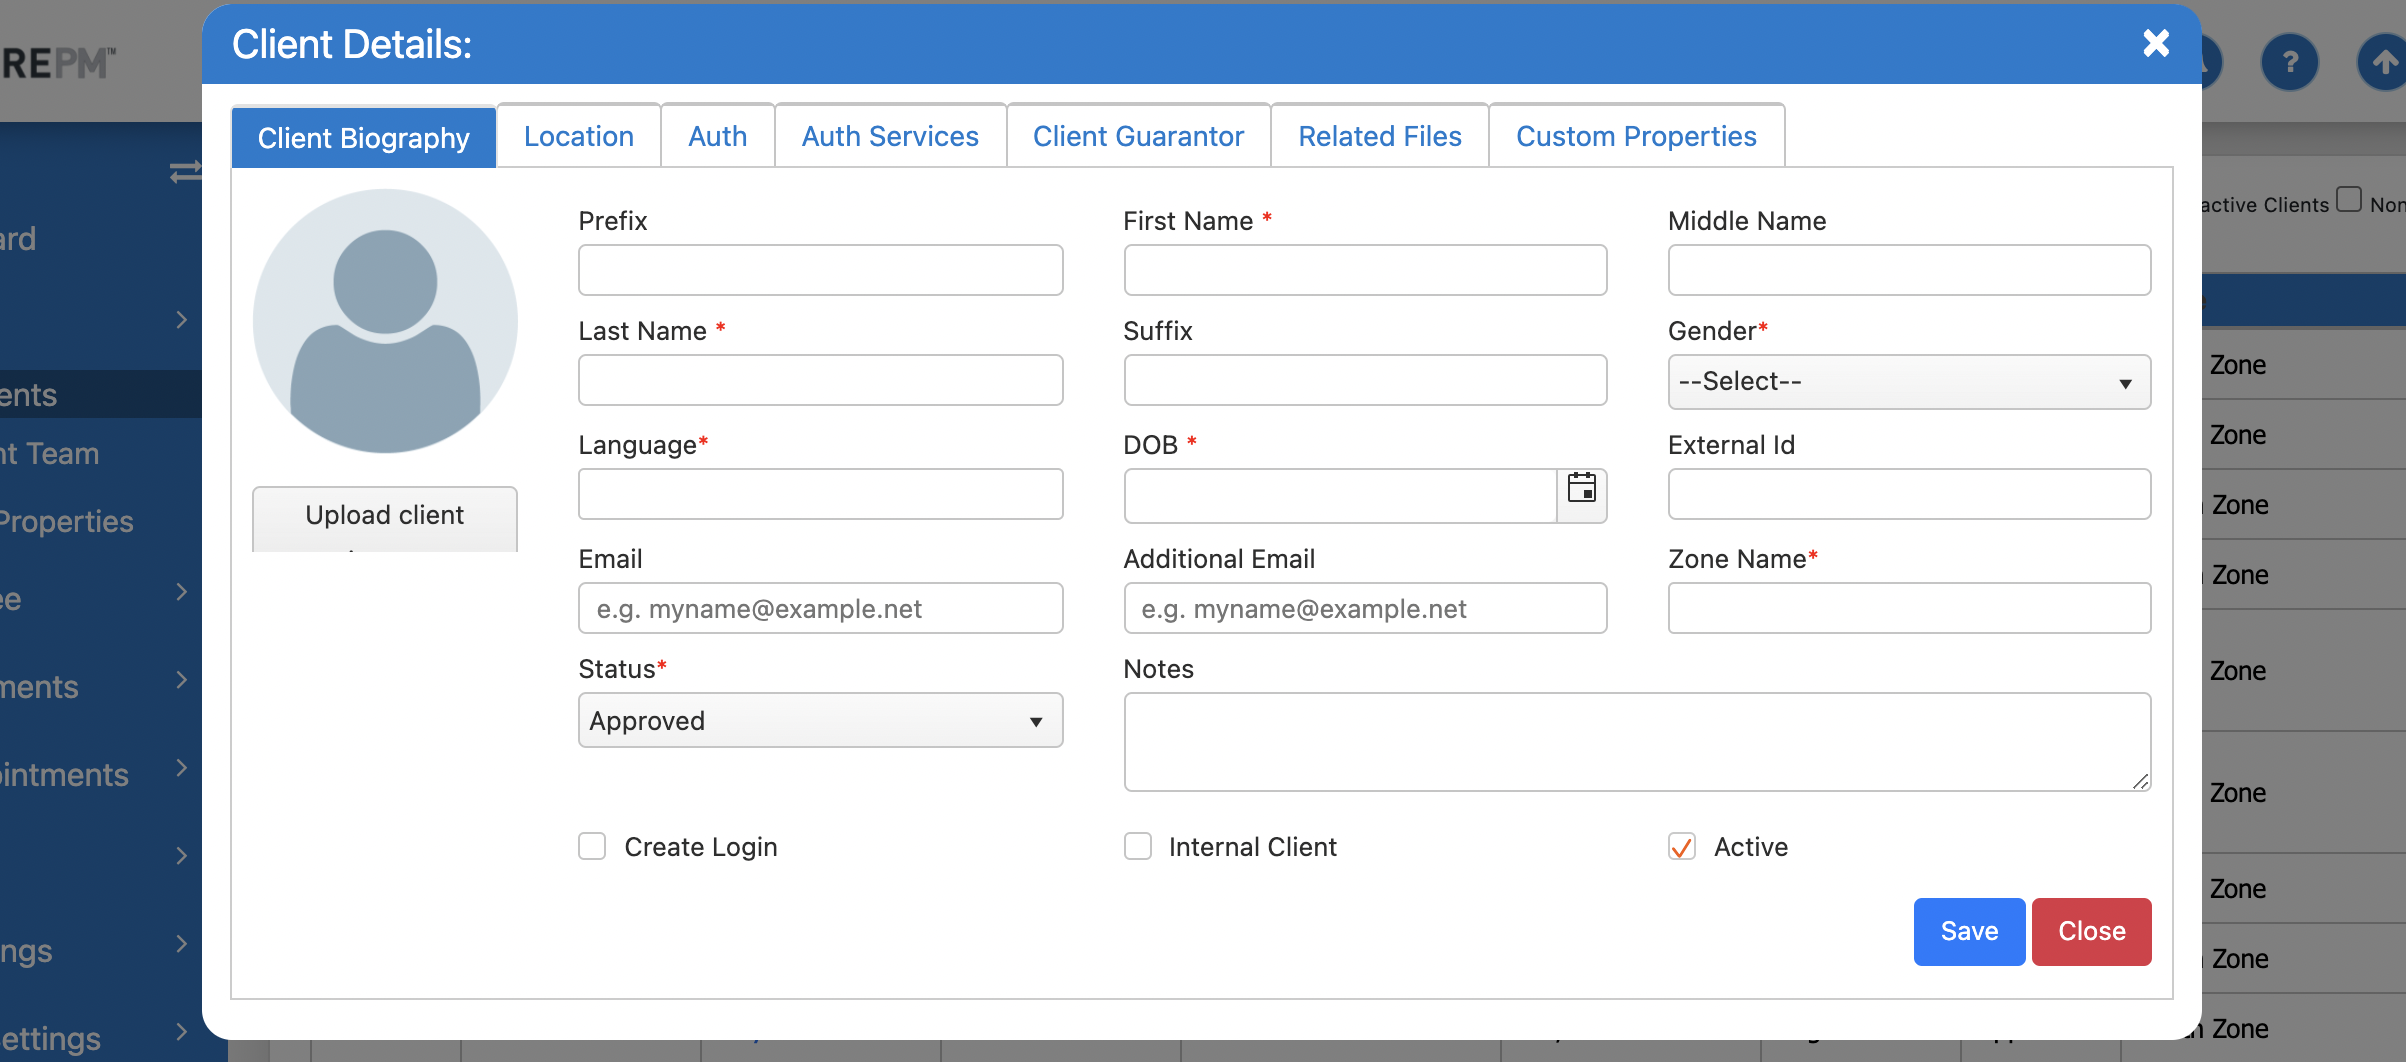Viewport: 2406px width, 1062px height.
Task: Click the Middle Name input field
Action: (1909, 270)
